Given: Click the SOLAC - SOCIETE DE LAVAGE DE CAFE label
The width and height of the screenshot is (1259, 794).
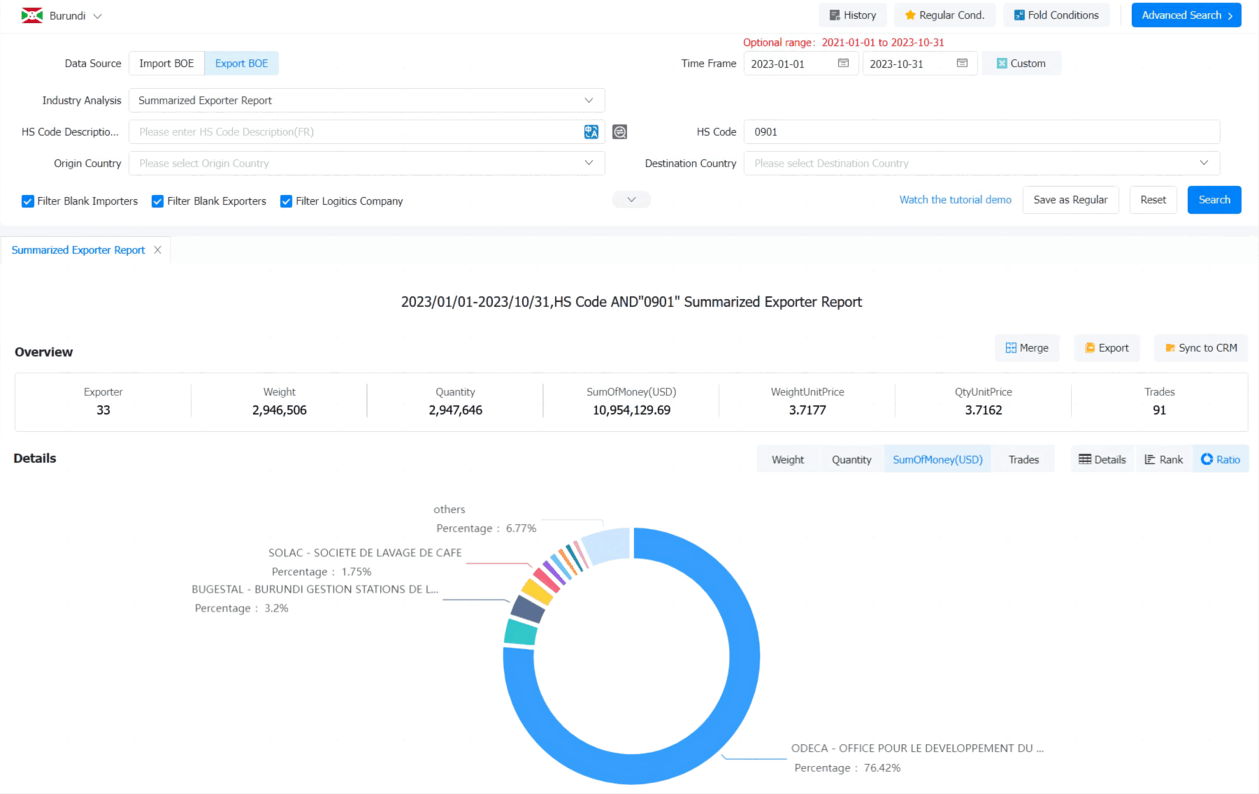Looking at the screenshot, I should [365, 553].
